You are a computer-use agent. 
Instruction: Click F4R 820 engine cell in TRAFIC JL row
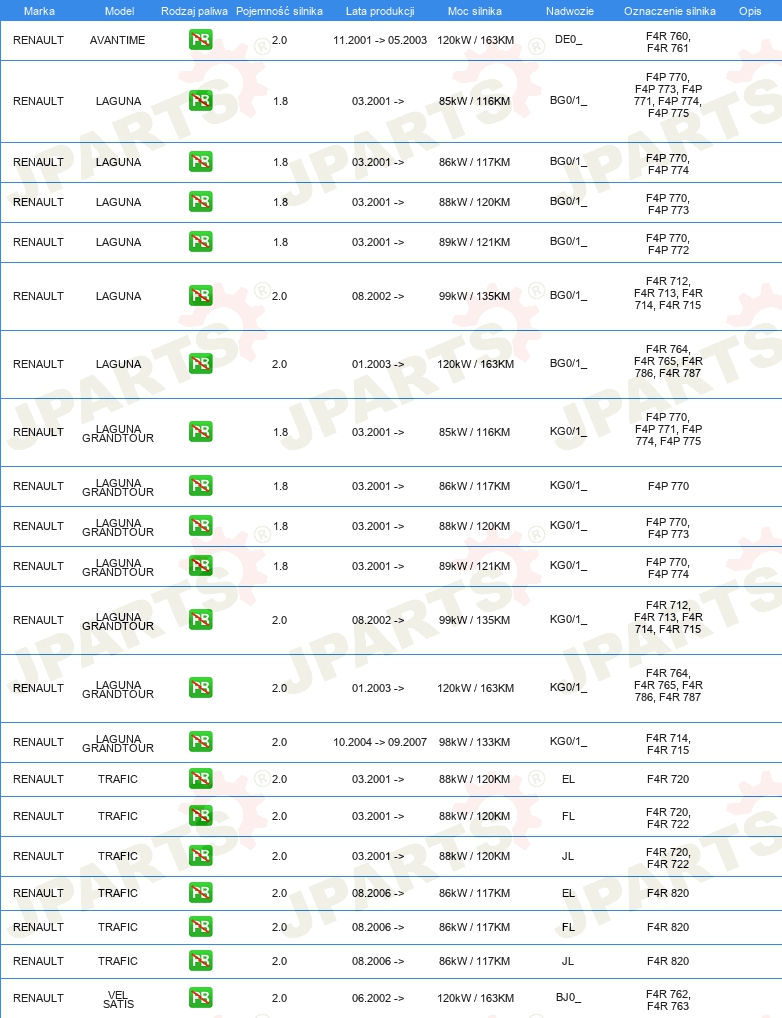tap(668, 961)
